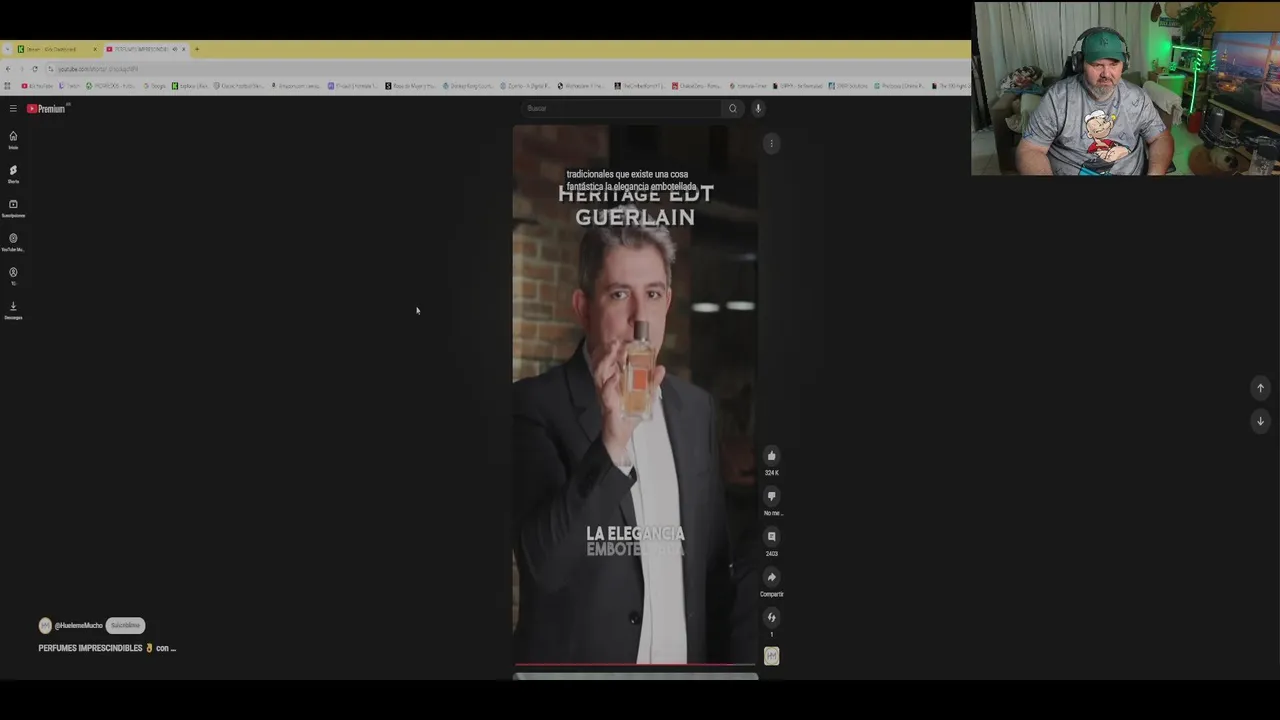Go to next Short with down arrow

pyautogui.click(x=1260, y=421)
